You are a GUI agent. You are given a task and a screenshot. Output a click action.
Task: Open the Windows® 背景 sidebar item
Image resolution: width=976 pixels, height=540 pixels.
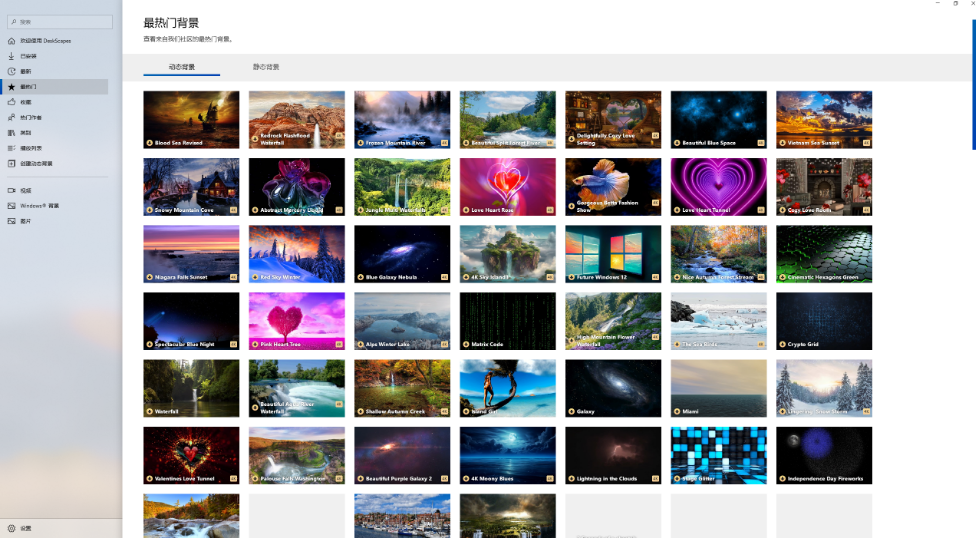(x=40, y=206)
